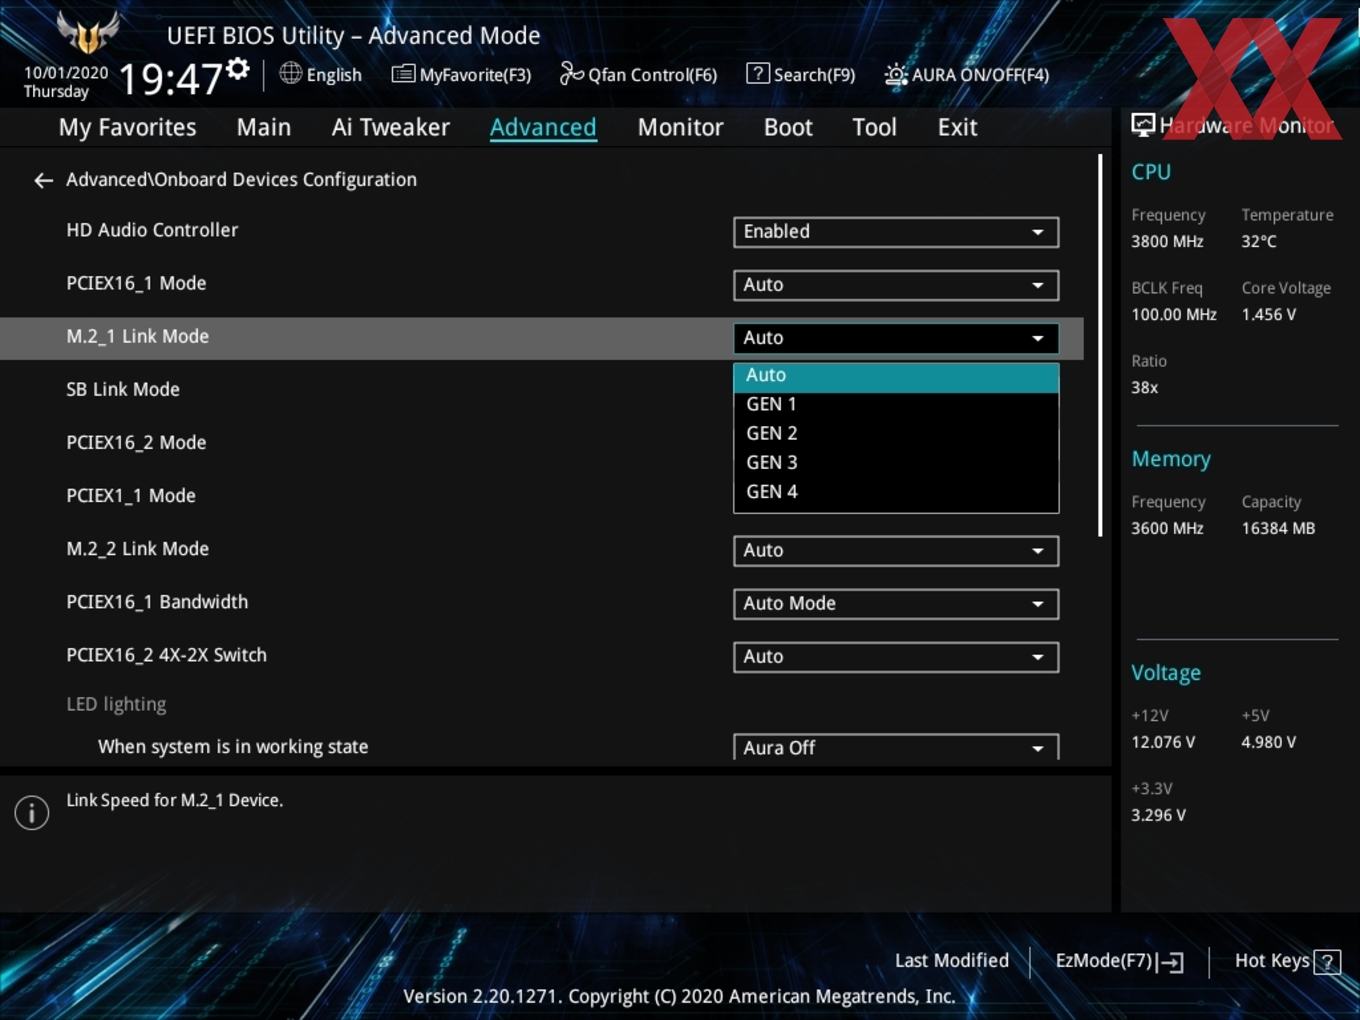Screen dimensions: 1360x1020
Task: Click the info icon beside help text
Action: tap(32, 813)
